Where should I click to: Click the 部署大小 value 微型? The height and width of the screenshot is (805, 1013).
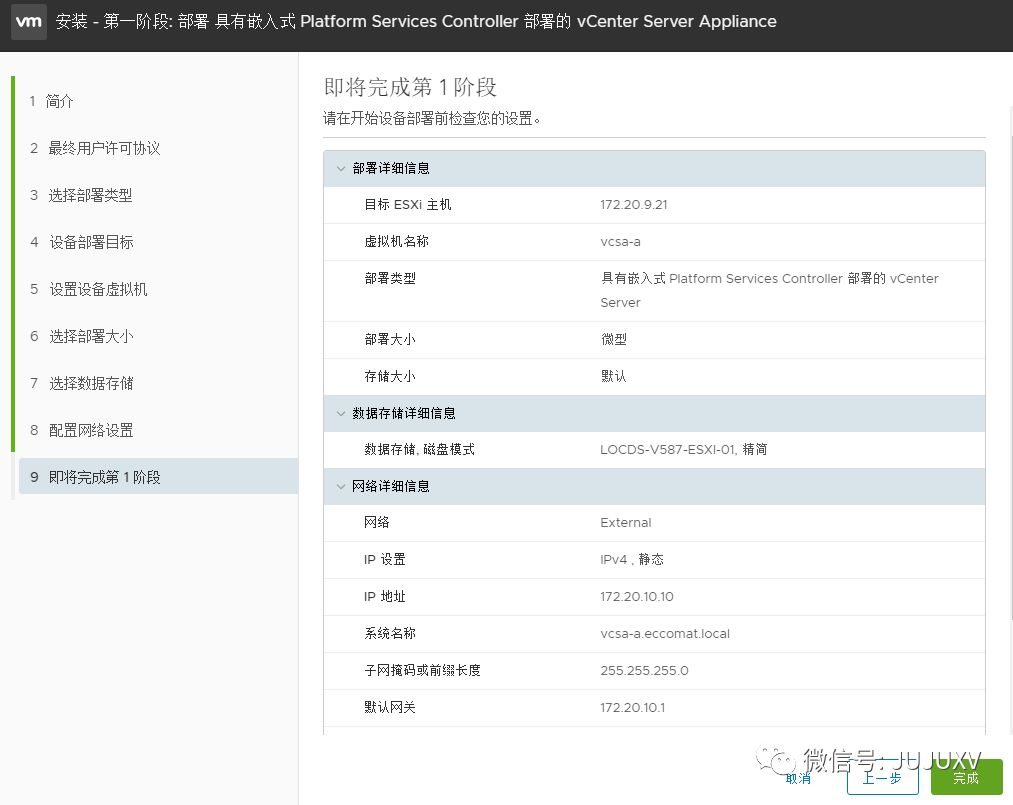(x=614, y=339)
